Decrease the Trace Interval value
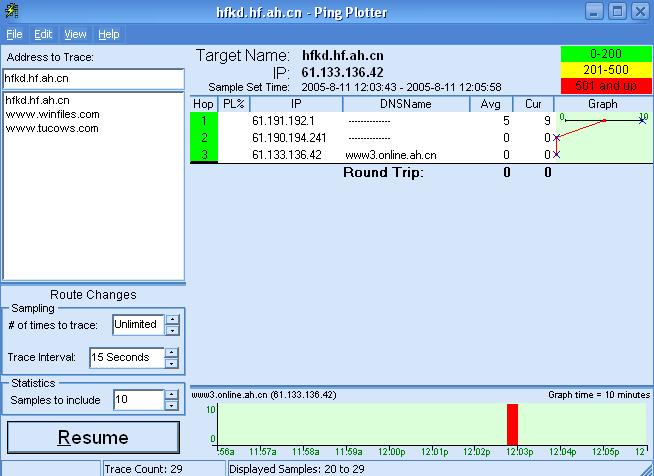The height and width of the screenshot is (476, 654). [x=172, y=362]
